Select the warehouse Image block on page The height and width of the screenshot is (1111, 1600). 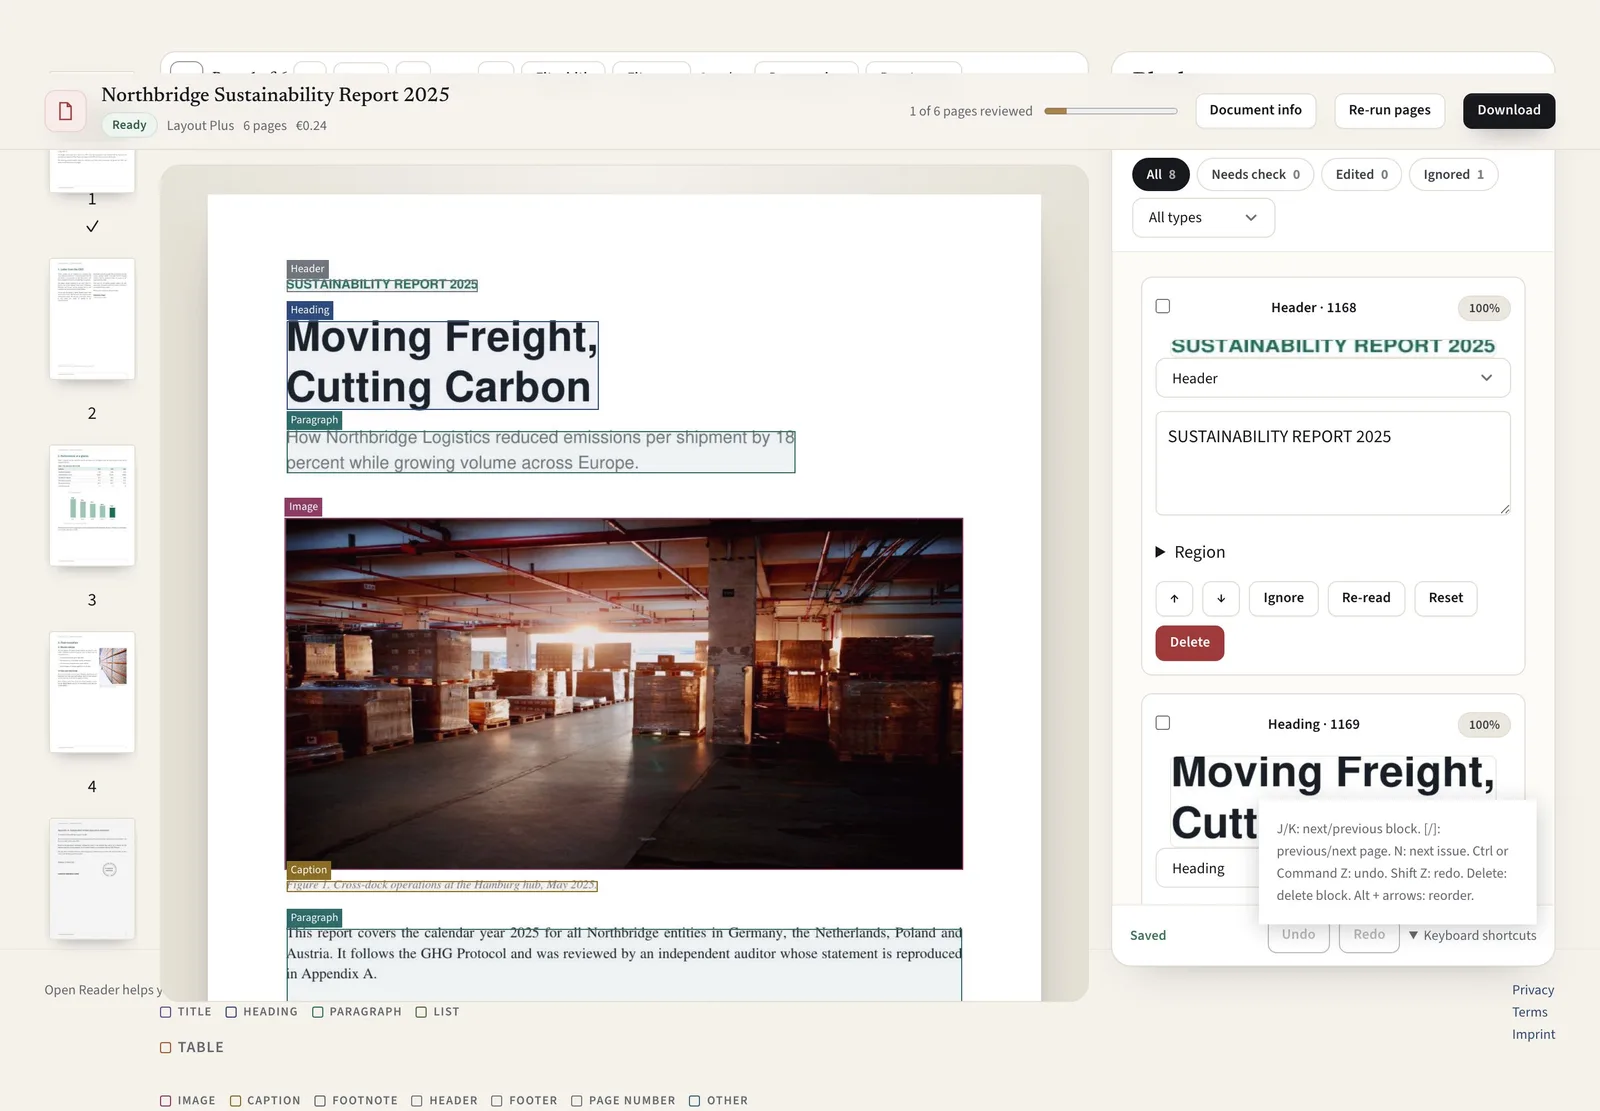coord(624,693)
